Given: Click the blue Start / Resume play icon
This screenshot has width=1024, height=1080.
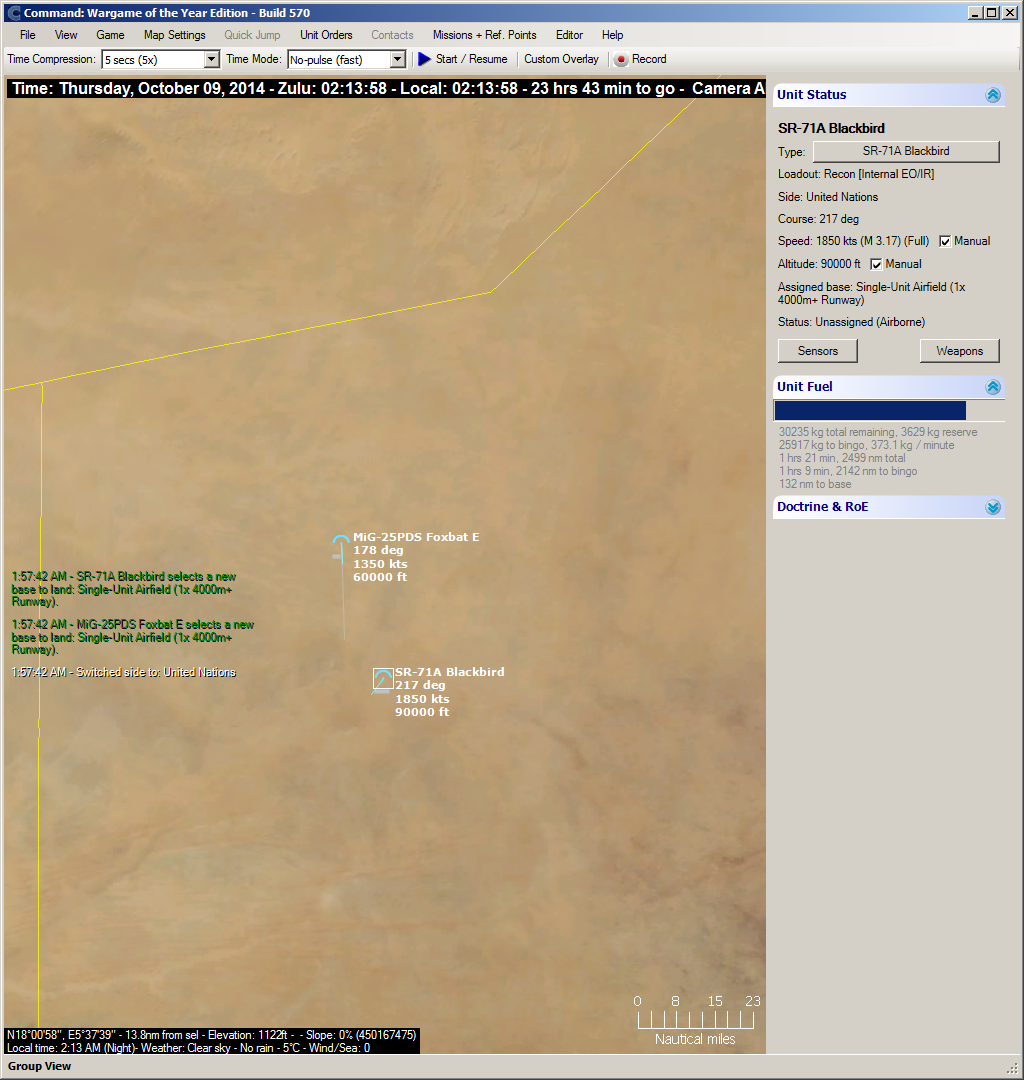Looking at the screenshot, I should click(424, 59).
